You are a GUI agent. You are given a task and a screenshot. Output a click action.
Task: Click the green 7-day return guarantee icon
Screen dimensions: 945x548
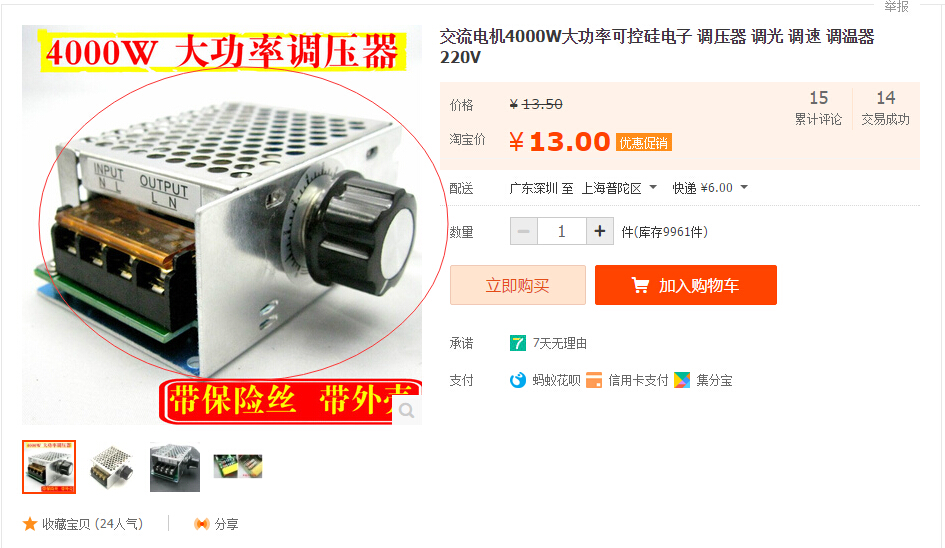tap(518, 343)
